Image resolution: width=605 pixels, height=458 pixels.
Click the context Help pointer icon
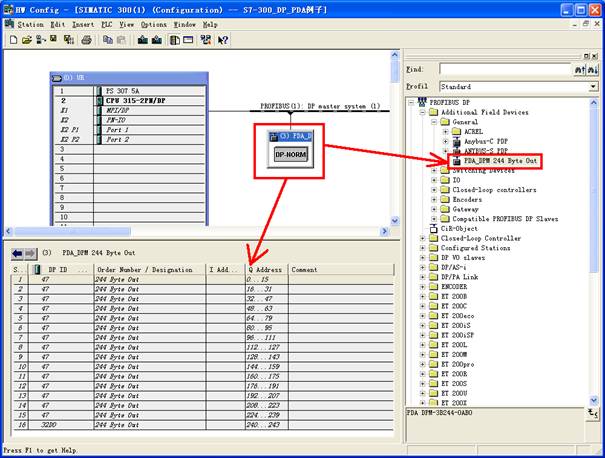click(223, 40)
